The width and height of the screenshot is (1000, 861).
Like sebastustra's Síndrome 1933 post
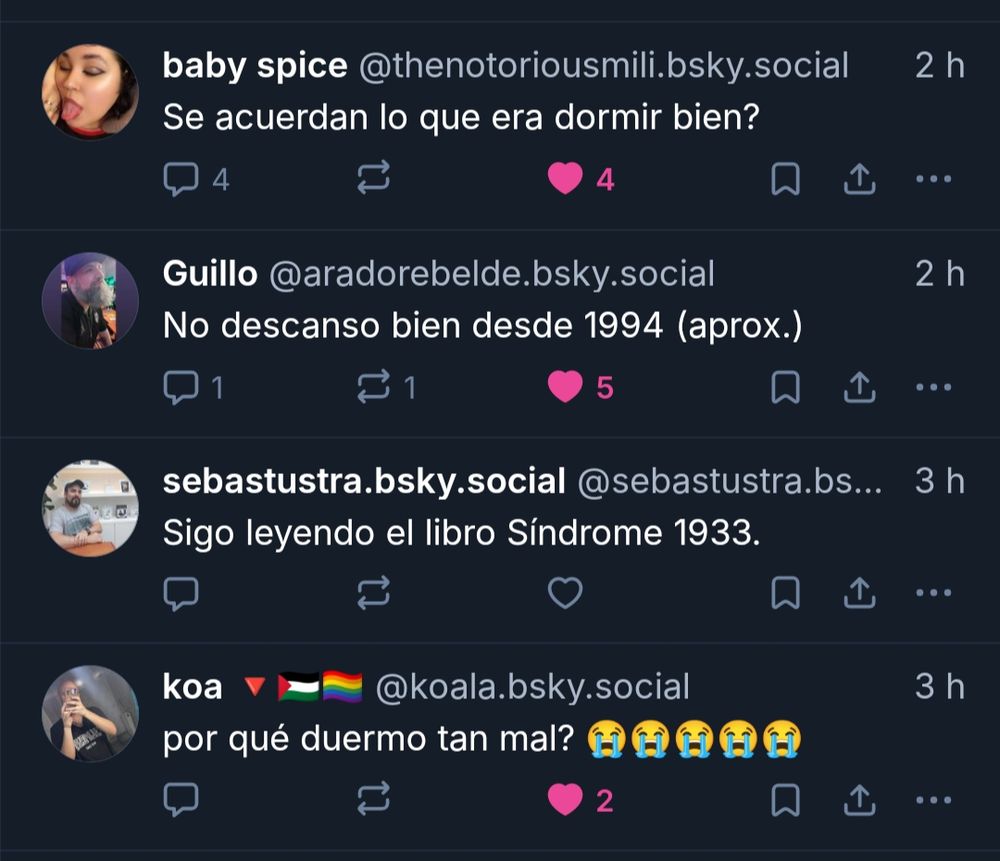(x=565, y=593)
